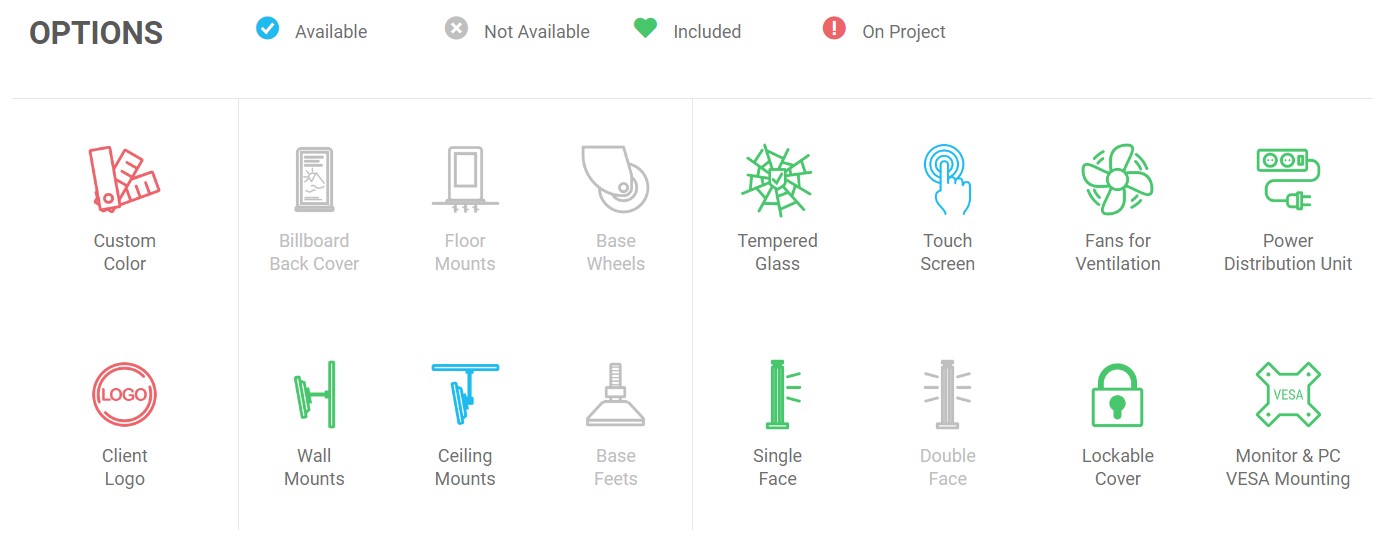
Task: Click the Power Distribution Unit icon
Action: point(1288,179)
